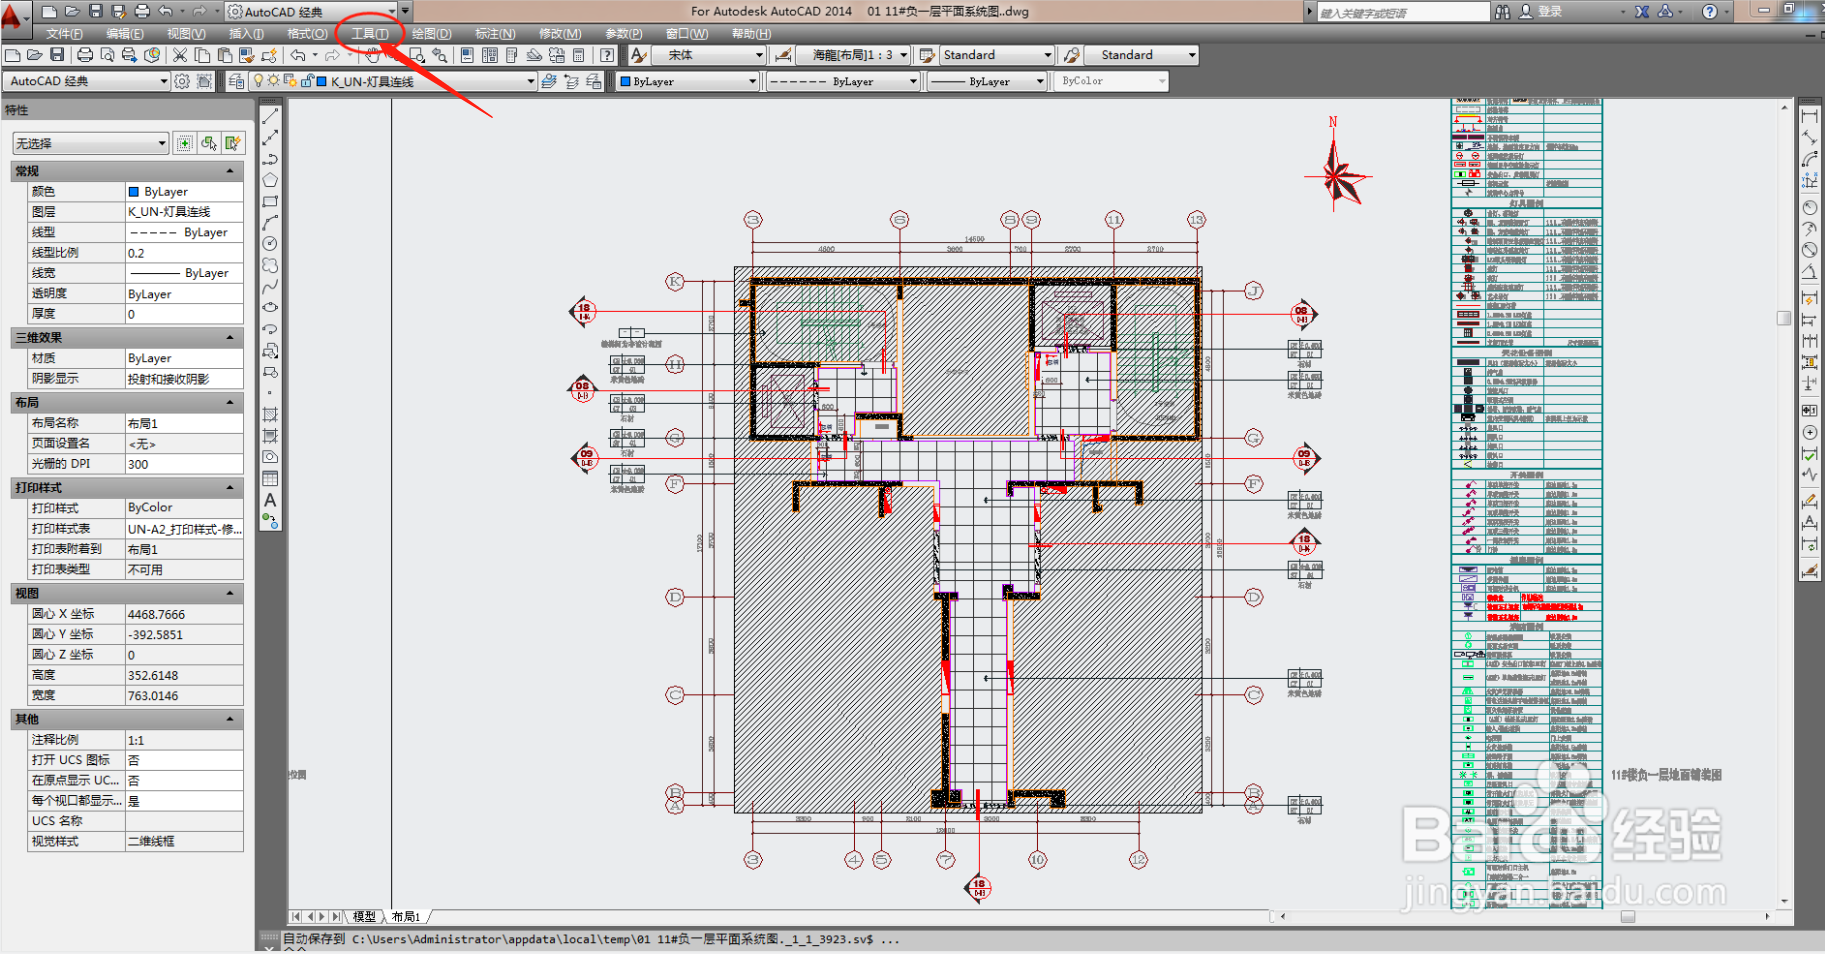Collapse the 三维效果 properties section
The height and width of the screenshot is (954, 1825).
[230, 337]
